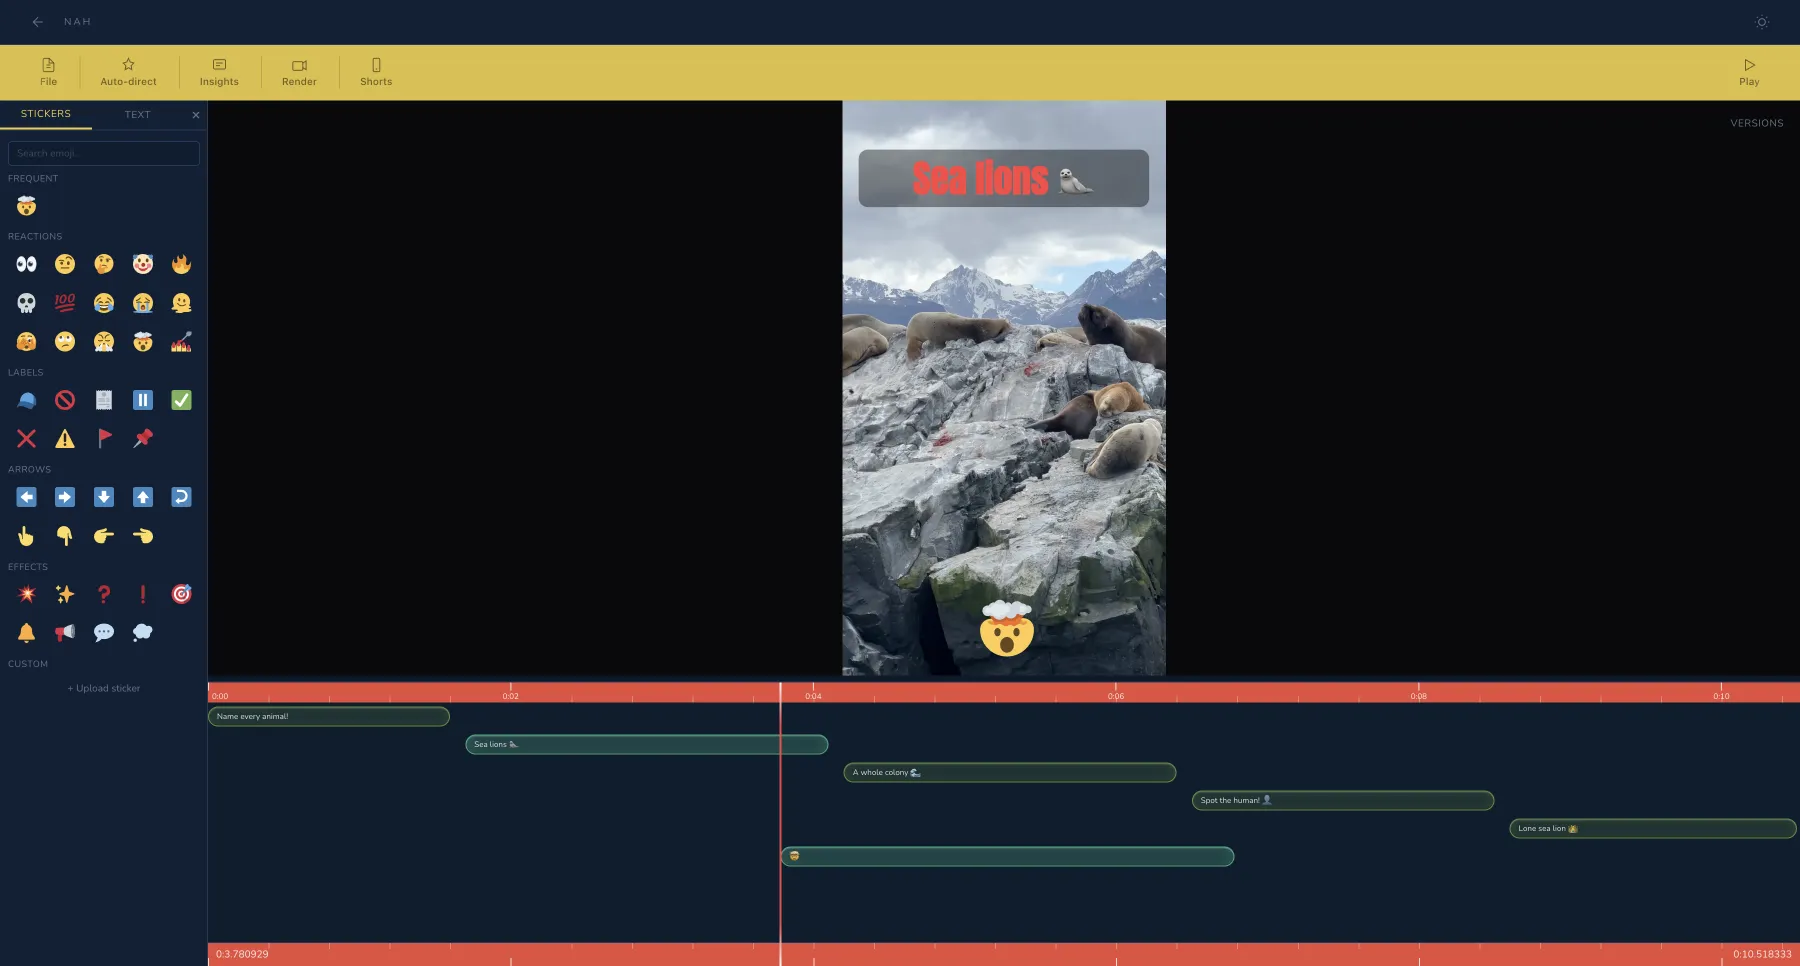Screen dimensions: 1800x966
Task: Add the left arrow sticker
Action: tap(26, 497)
